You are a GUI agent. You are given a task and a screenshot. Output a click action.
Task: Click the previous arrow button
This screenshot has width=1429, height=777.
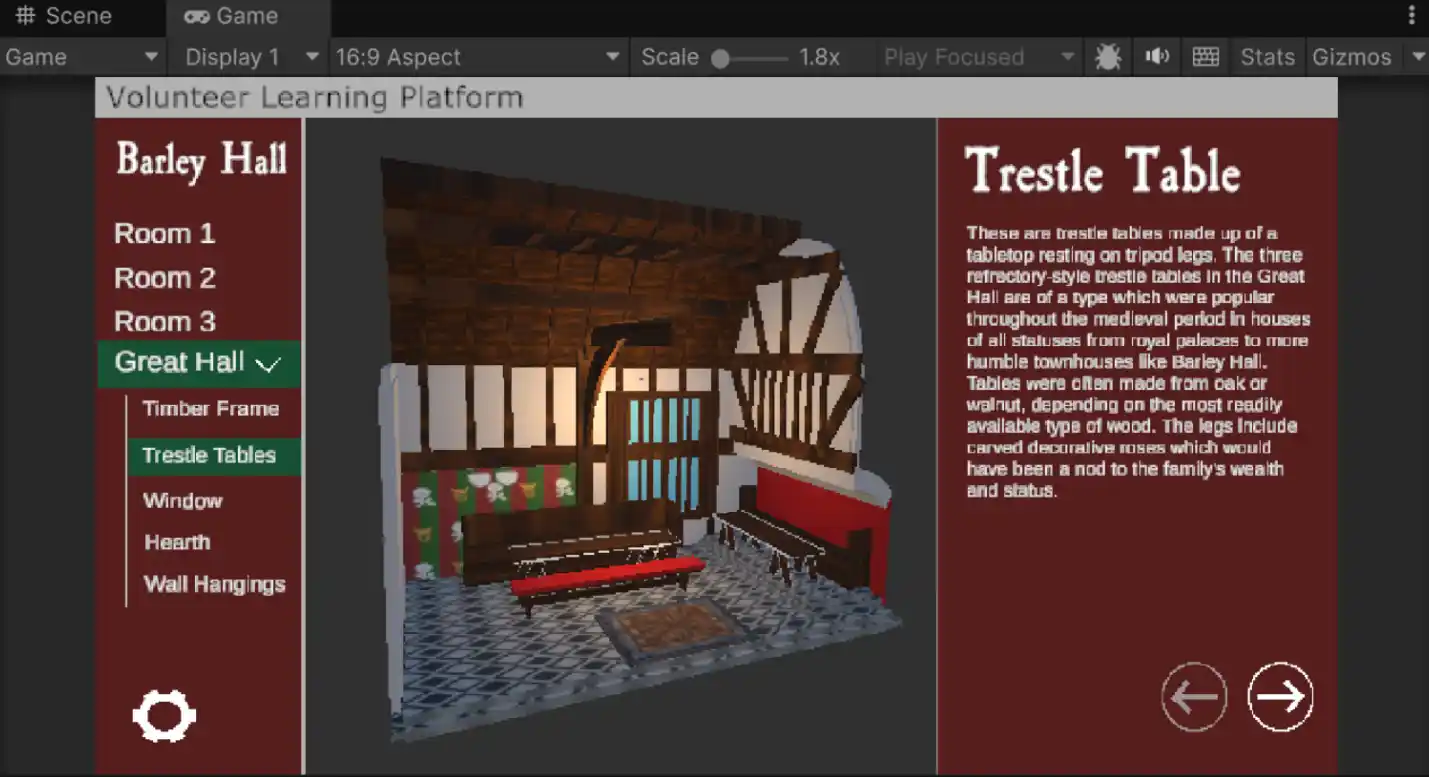[1194, 697]
